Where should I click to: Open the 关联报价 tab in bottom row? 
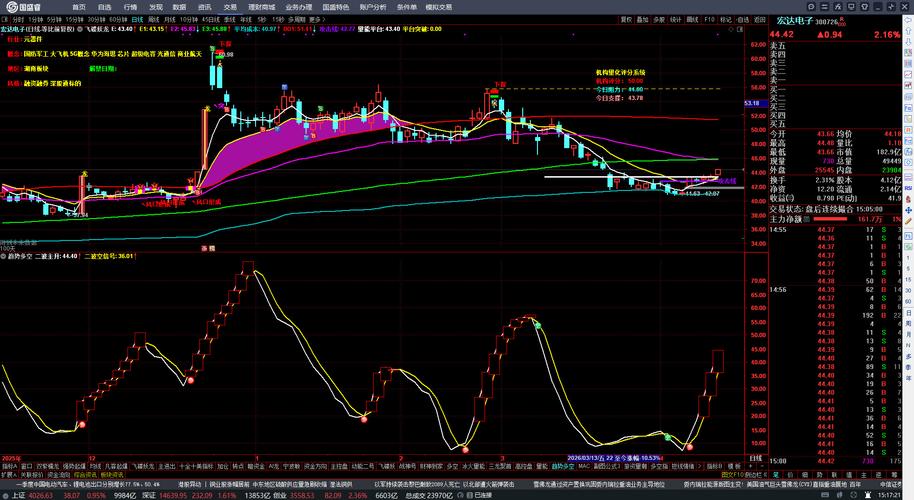tap(32, 475)
